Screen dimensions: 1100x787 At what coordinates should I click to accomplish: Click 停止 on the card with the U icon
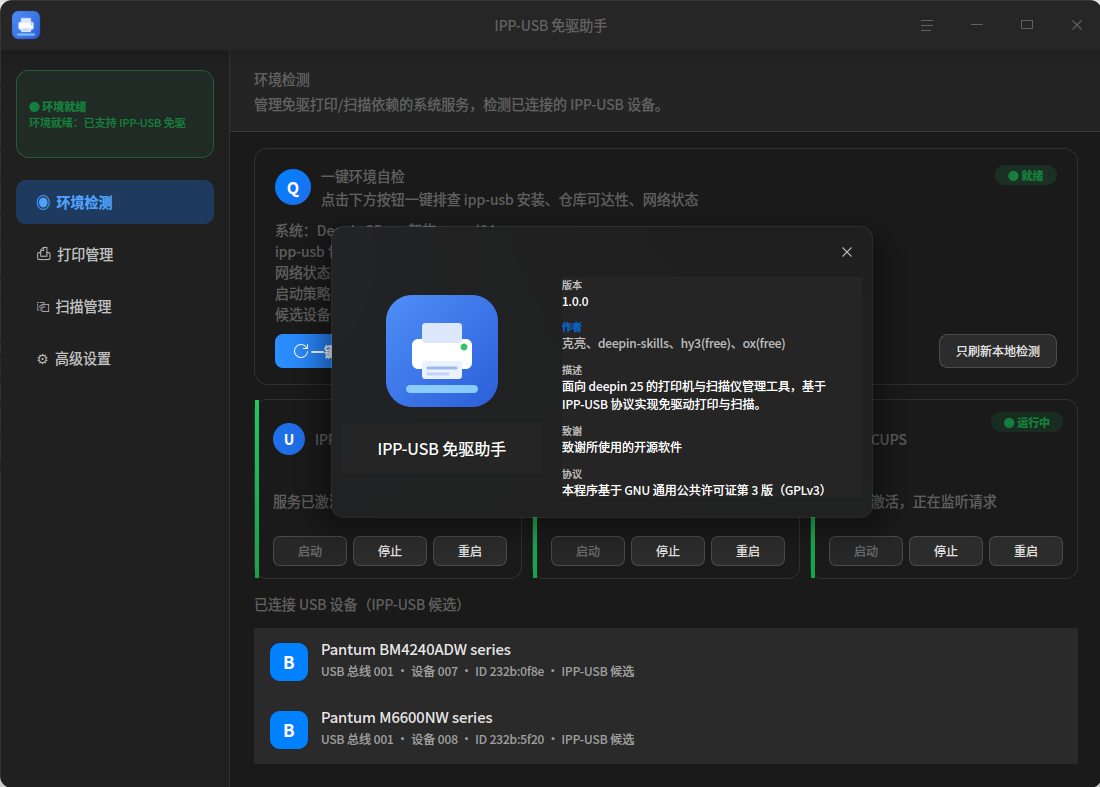(390, 551)
